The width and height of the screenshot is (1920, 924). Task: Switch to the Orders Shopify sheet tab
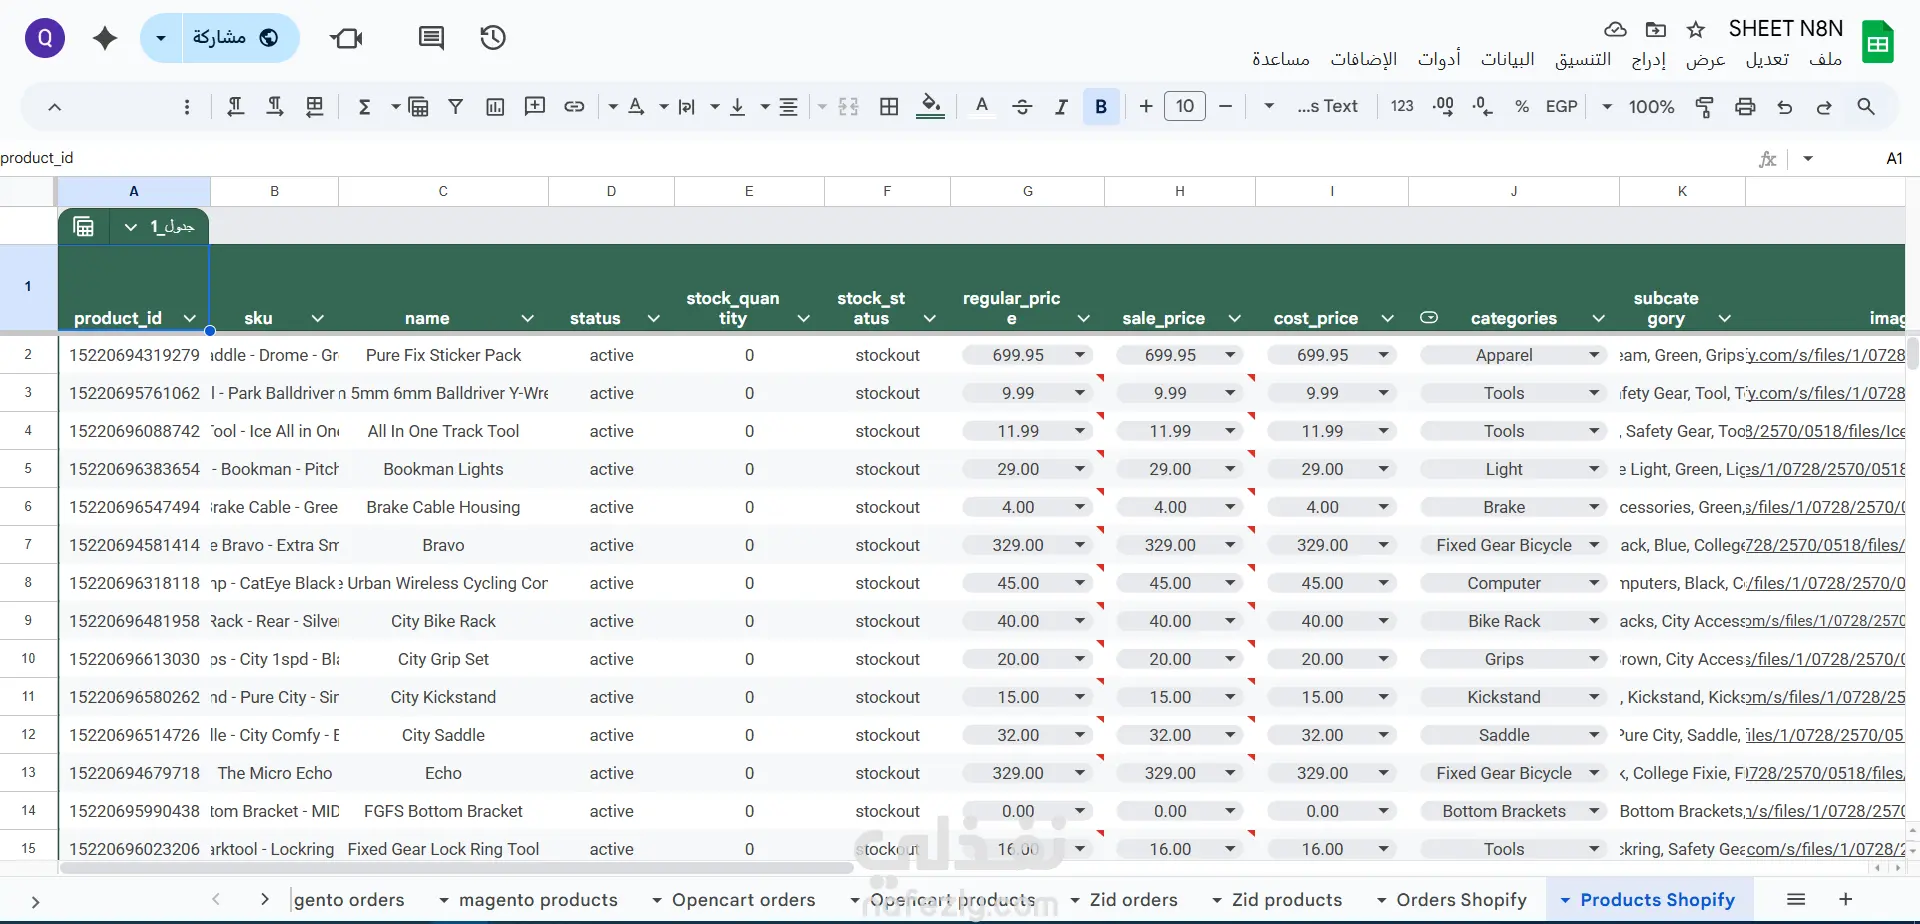pos(1461,900)
